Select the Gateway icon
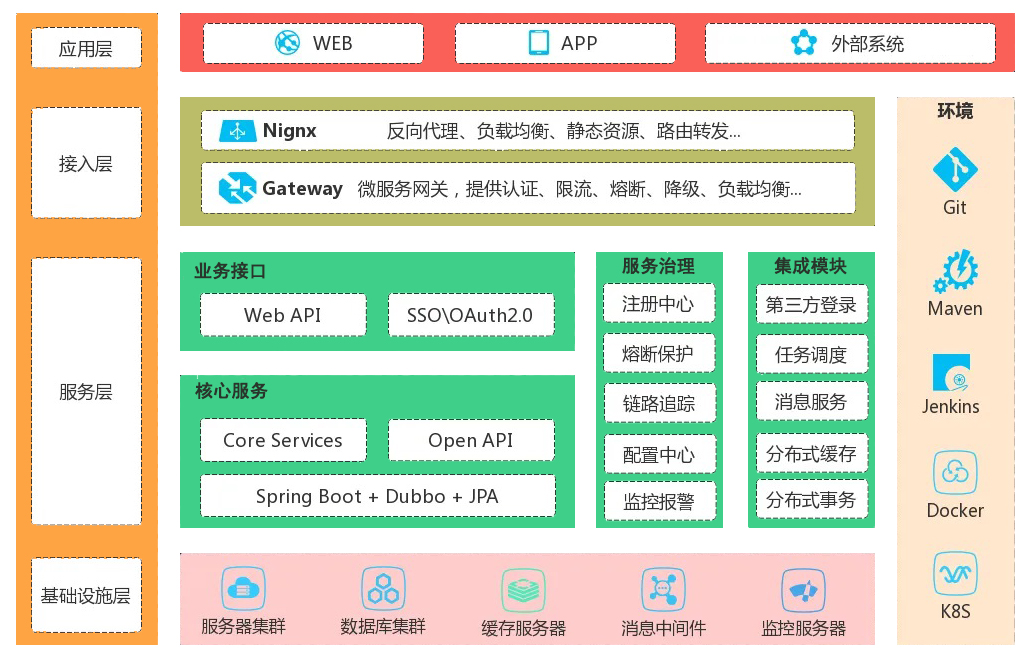The width and height of the screenshot is (1034, 665). pyautogui.click(x=238, y=188)
